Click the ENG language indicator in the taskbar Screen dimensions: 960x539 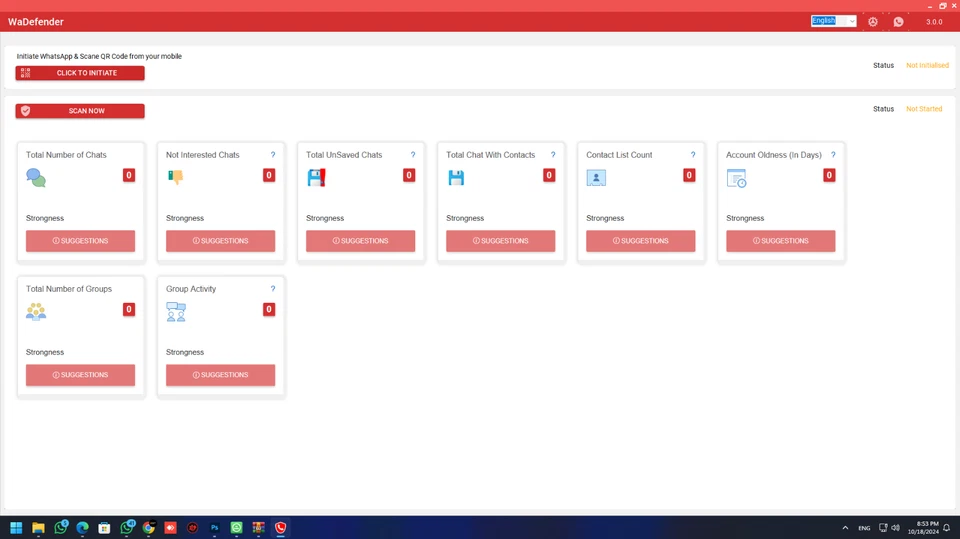(864, 528)
